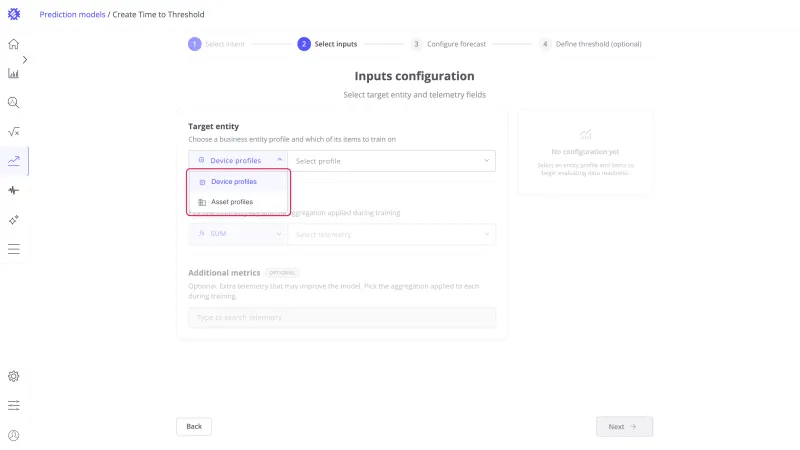
Task: Open the Select profile dropdown
Action: [391, 161]
